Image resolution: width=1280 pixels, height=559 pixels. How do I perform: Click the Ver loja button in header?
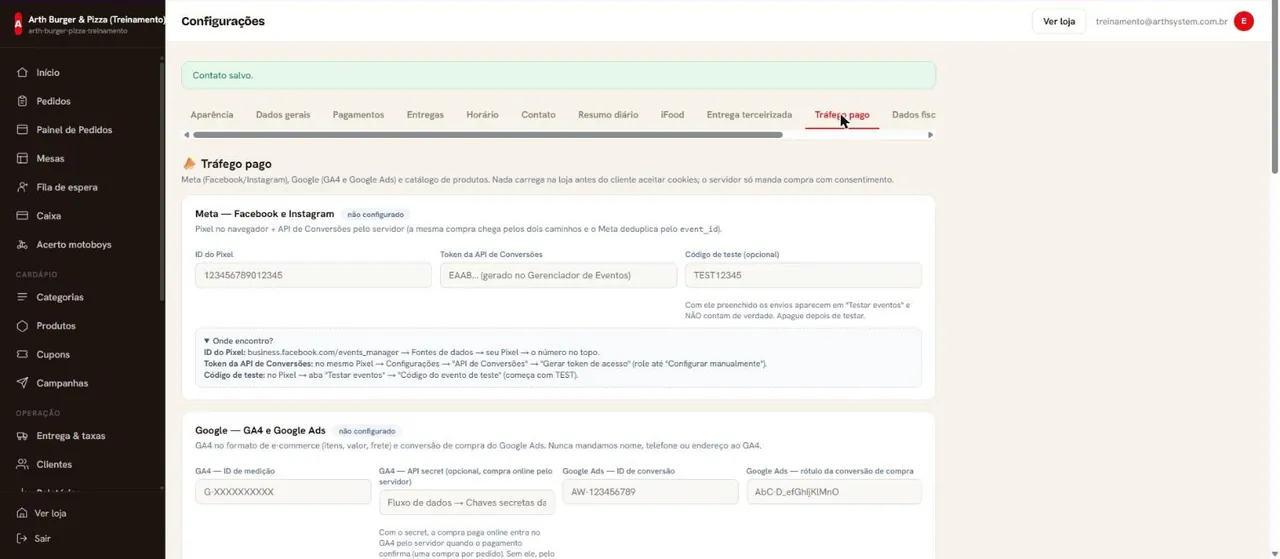[1059, 21]
